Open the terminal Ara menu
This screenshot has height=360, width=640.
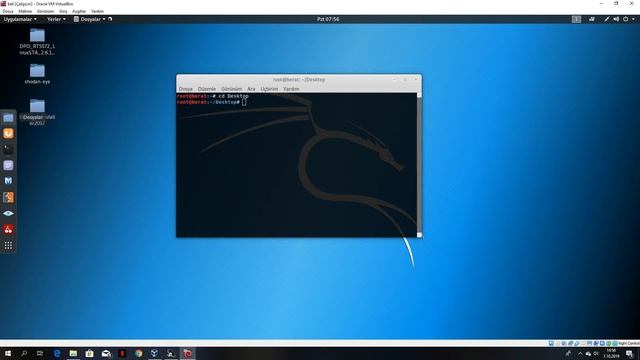coord(251,89)
